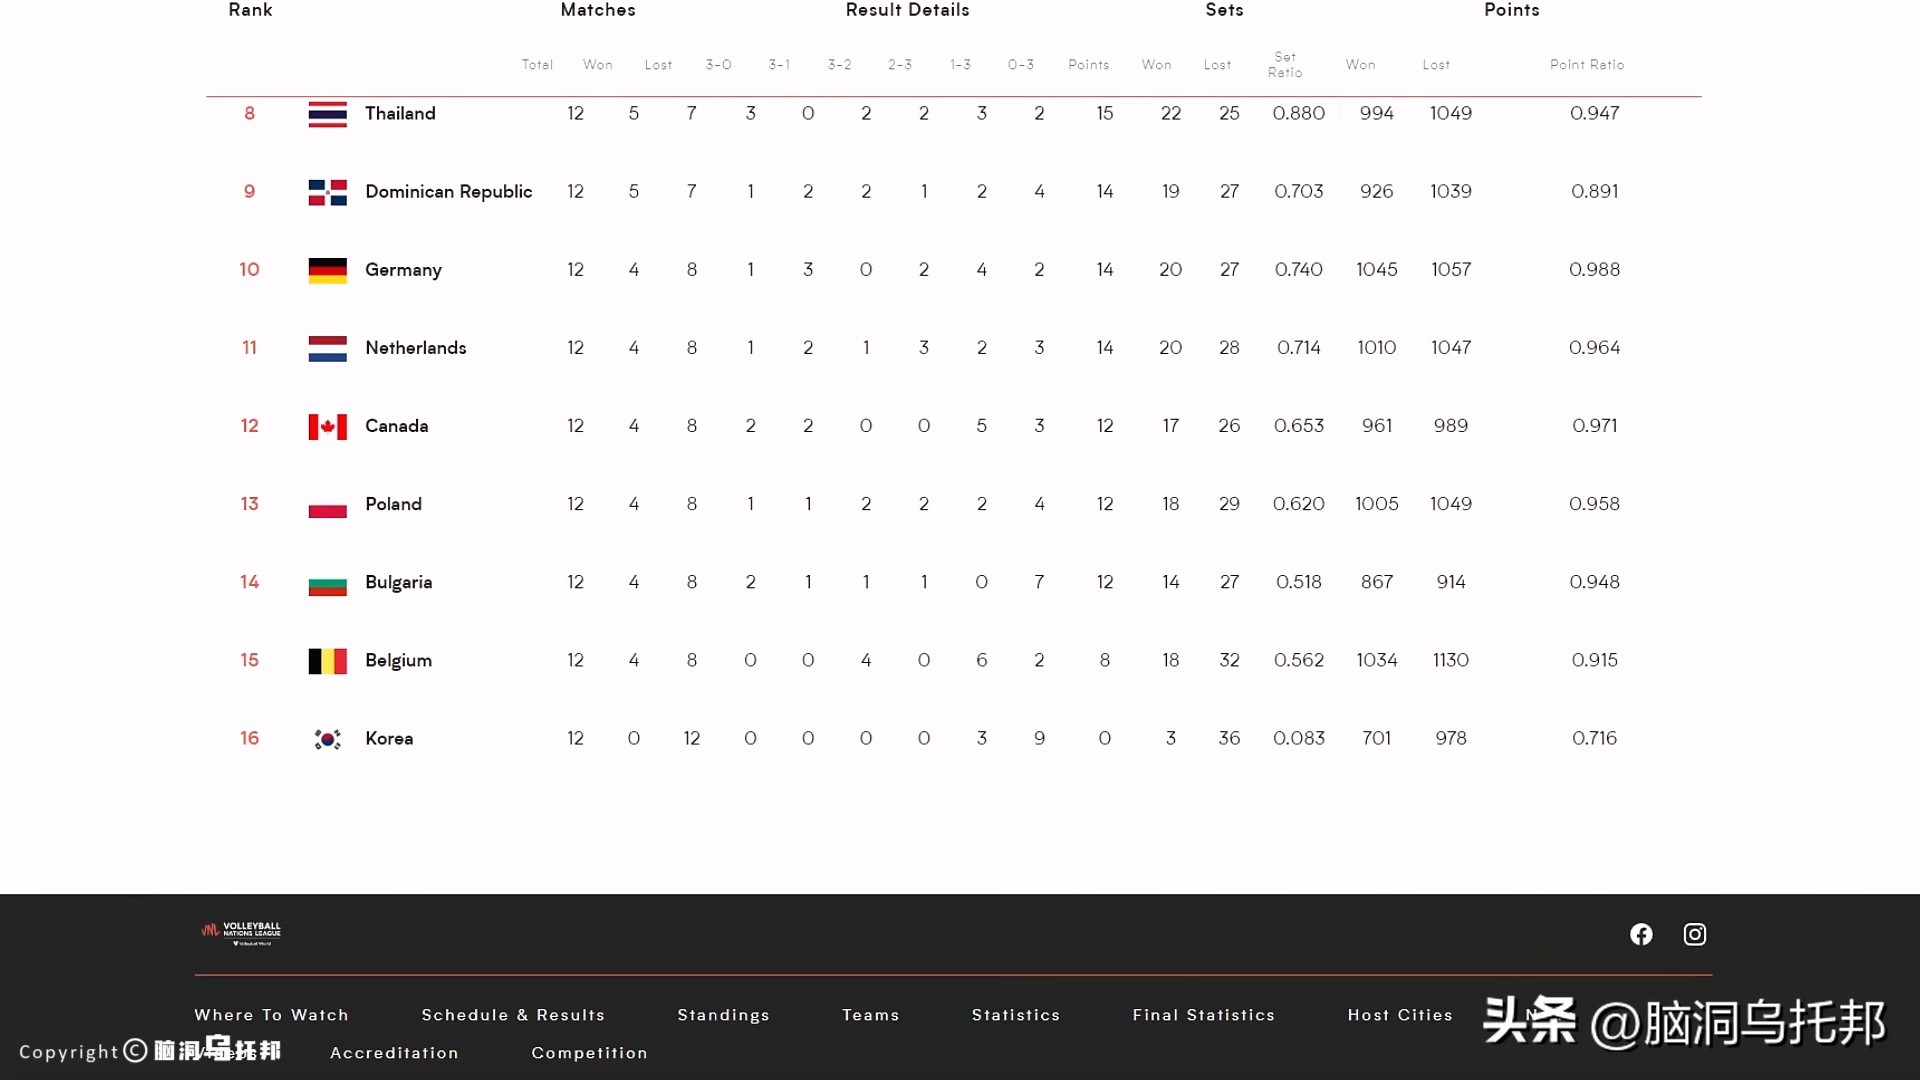
Task: Click the Canada flag icon
Action: 327,427
